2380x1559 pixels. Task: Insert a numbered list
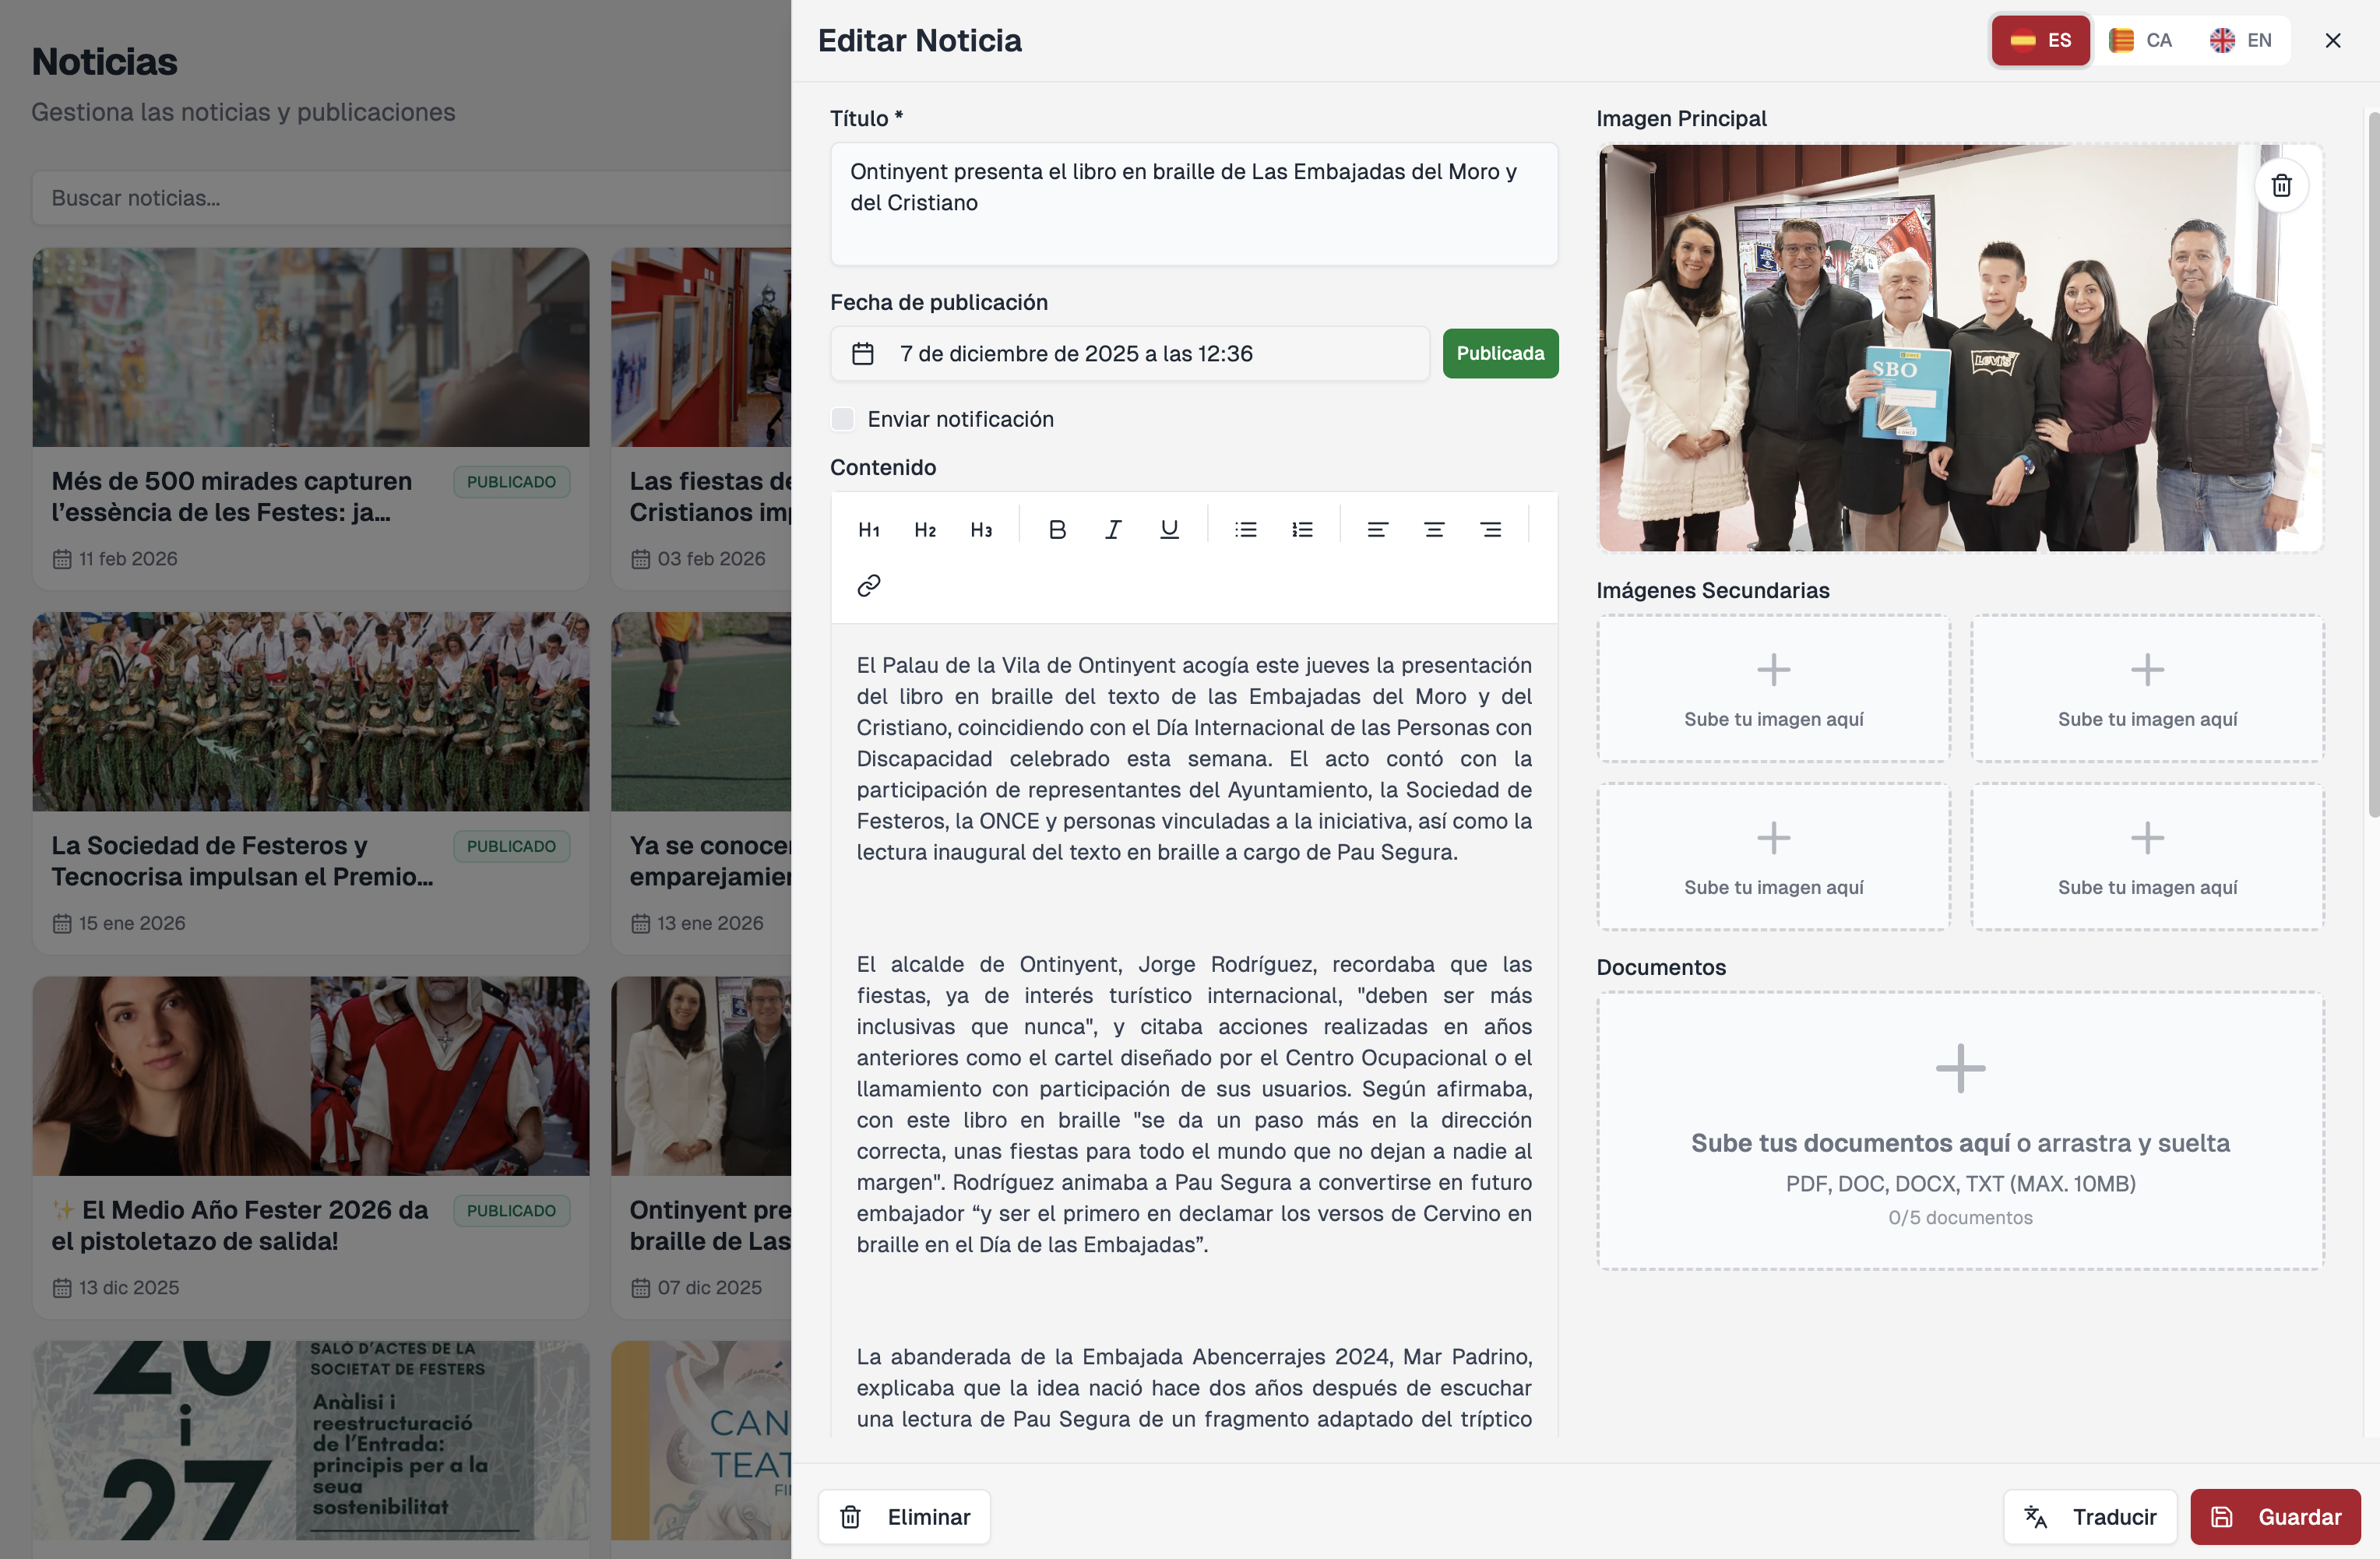pyautogui.click(x=1302, y=530)
